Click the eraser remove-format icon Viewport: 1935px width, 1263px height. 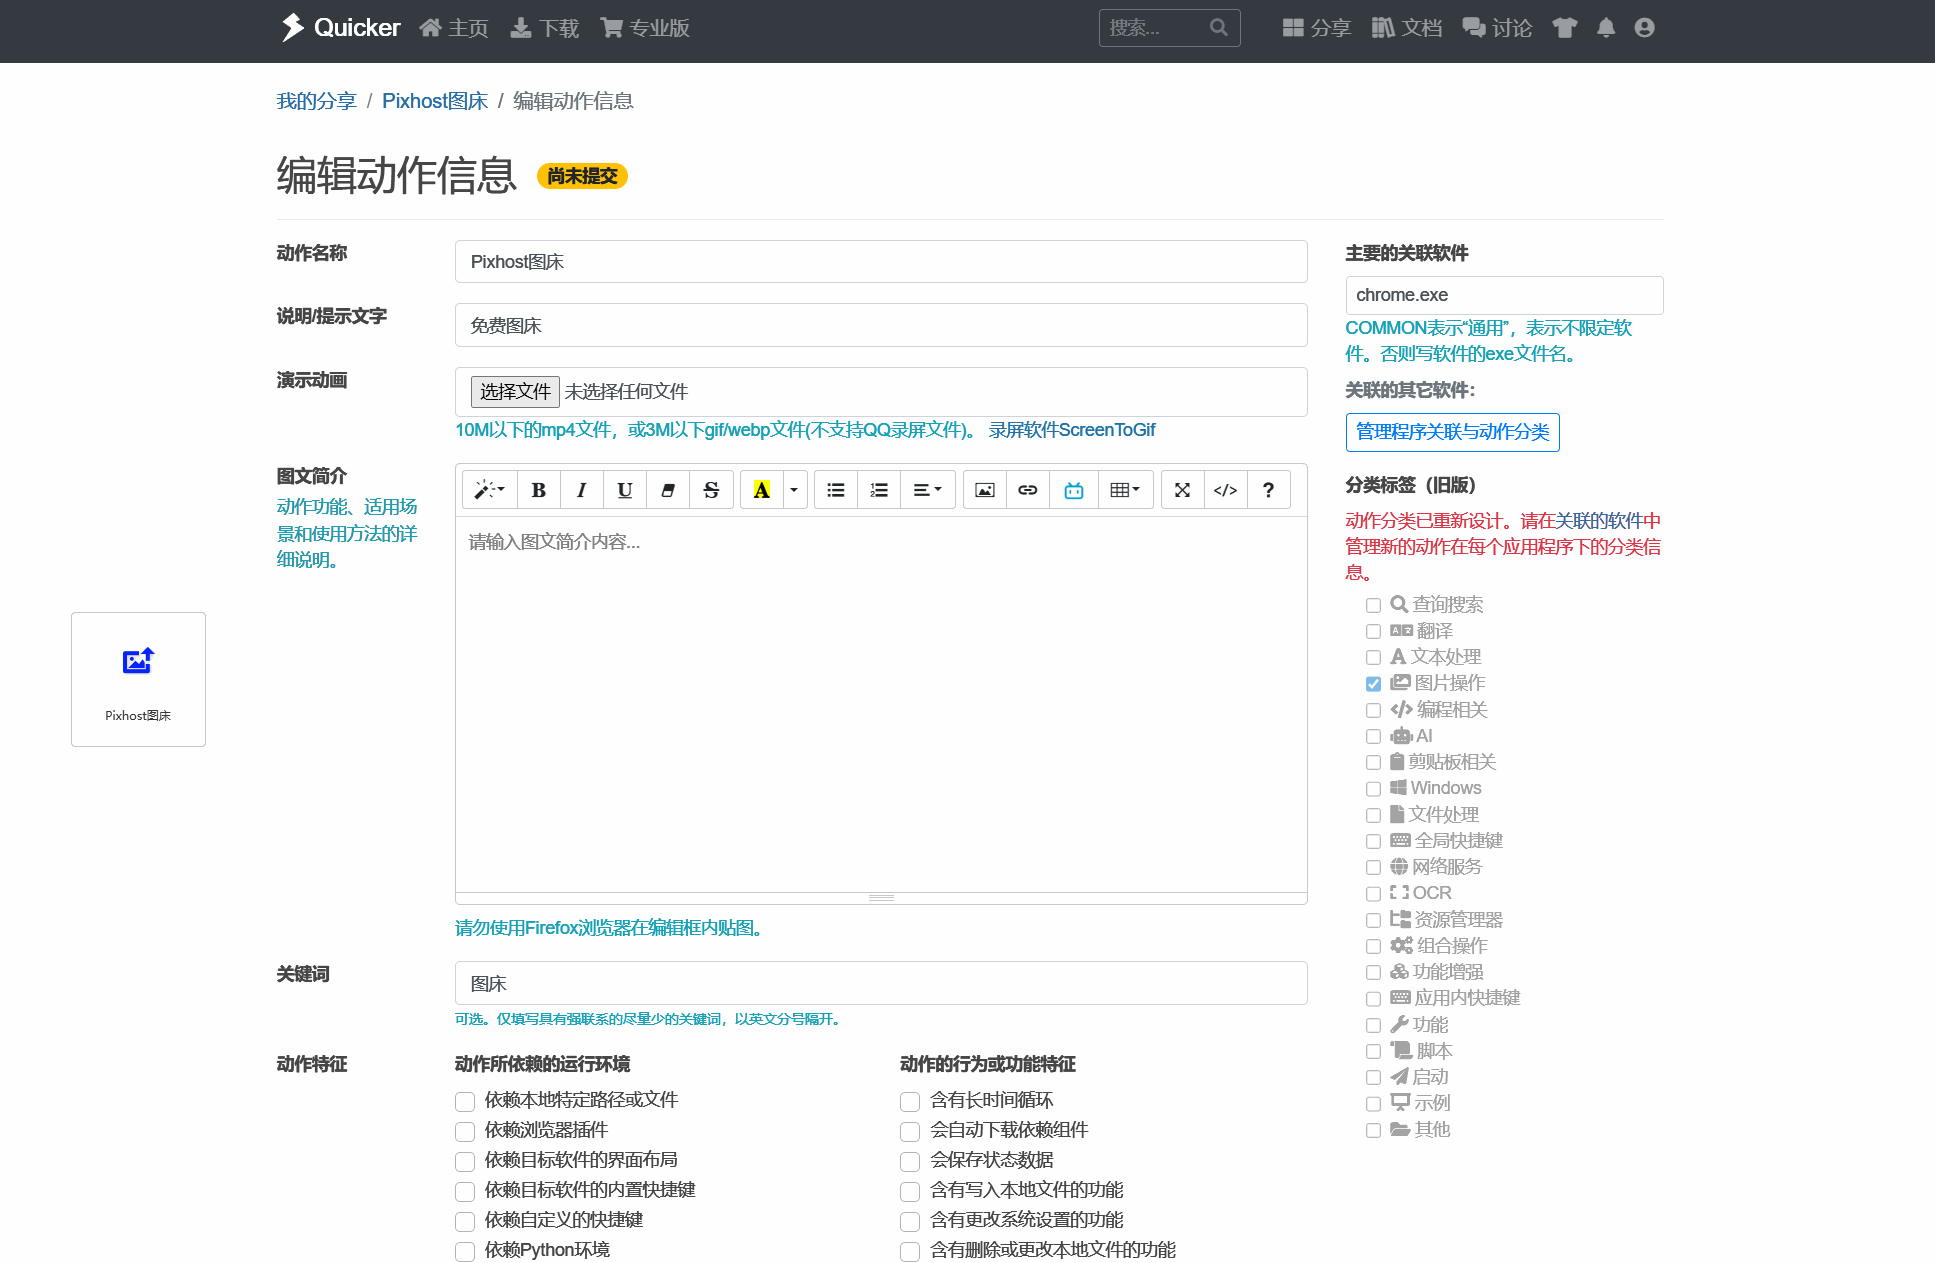[668, 490]
